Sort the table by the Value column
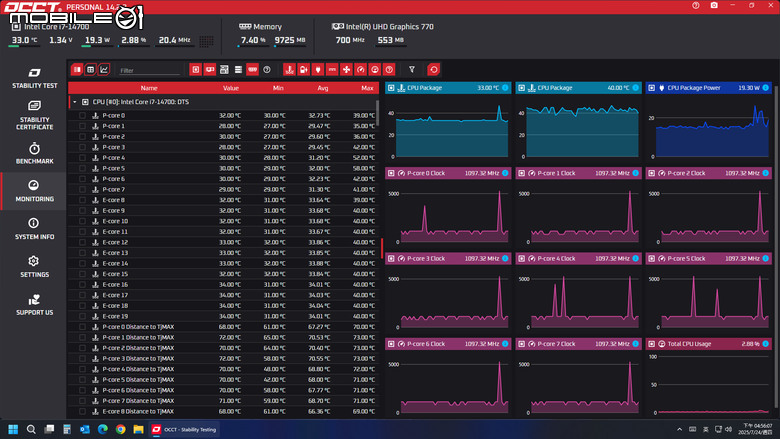780x439 pixels. pyautogui.click(x=231, y=88)
